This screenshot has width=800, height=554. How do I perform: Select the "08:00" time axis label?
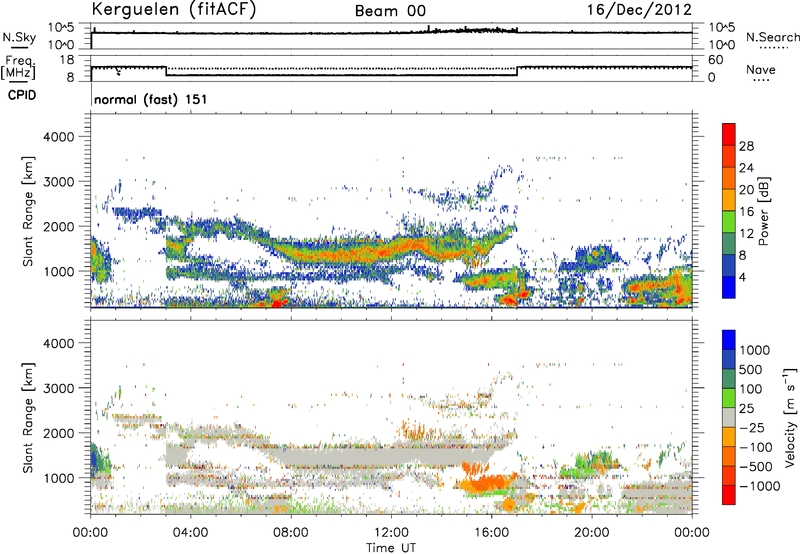click(x=291, y=533)
